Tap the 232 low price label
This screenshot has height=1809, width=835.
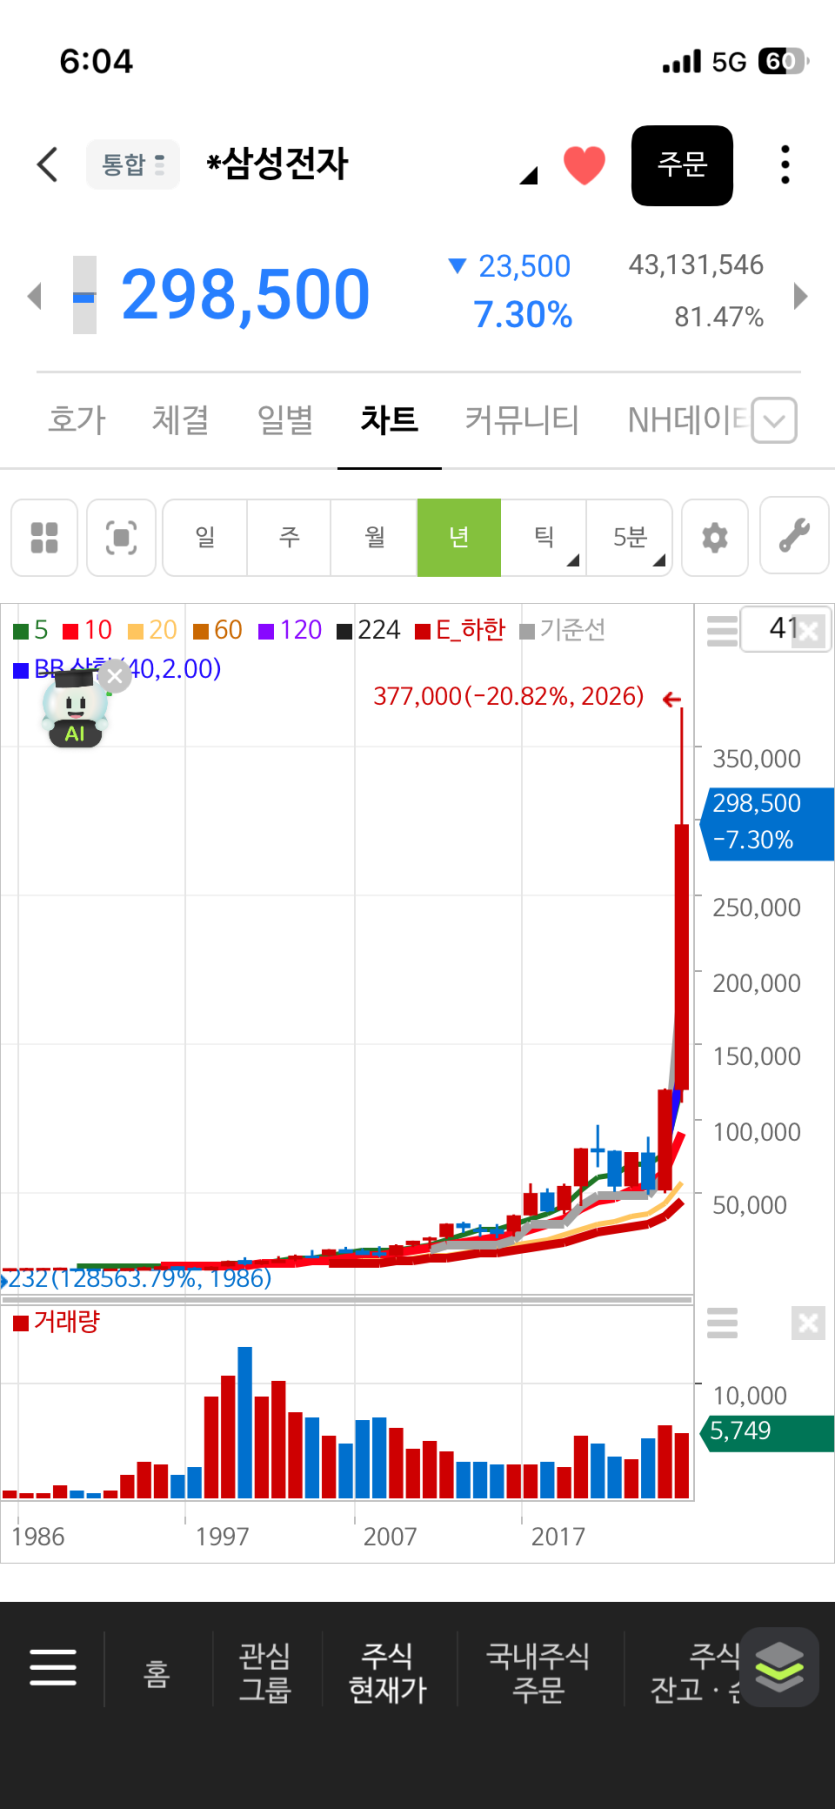click(138, 1278)
